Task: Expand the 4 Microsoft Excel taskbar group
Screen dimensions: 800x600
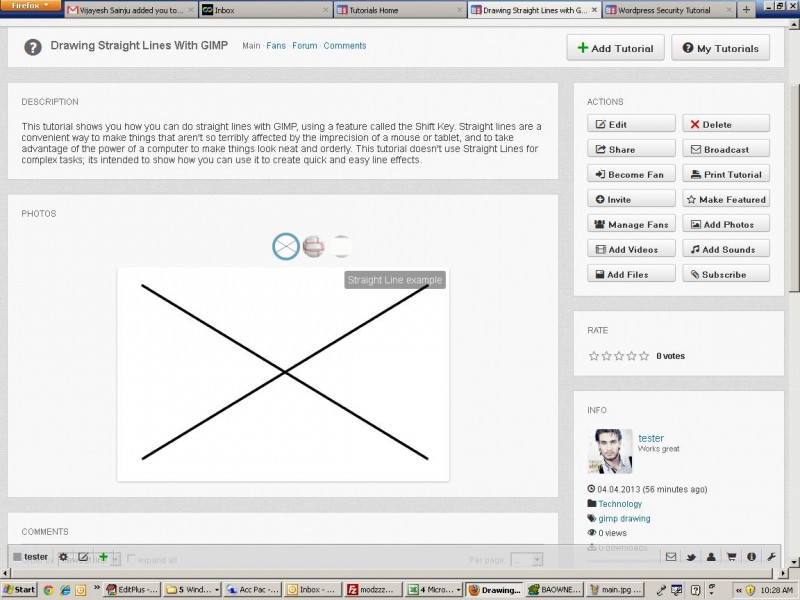Action: coord(434,590)
